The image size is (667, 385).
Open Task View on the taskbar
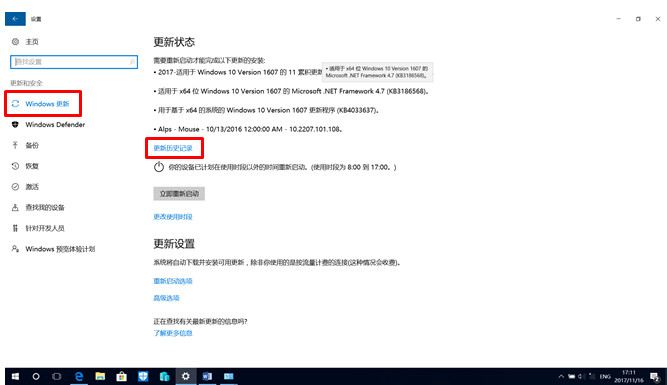pos(57,376)
